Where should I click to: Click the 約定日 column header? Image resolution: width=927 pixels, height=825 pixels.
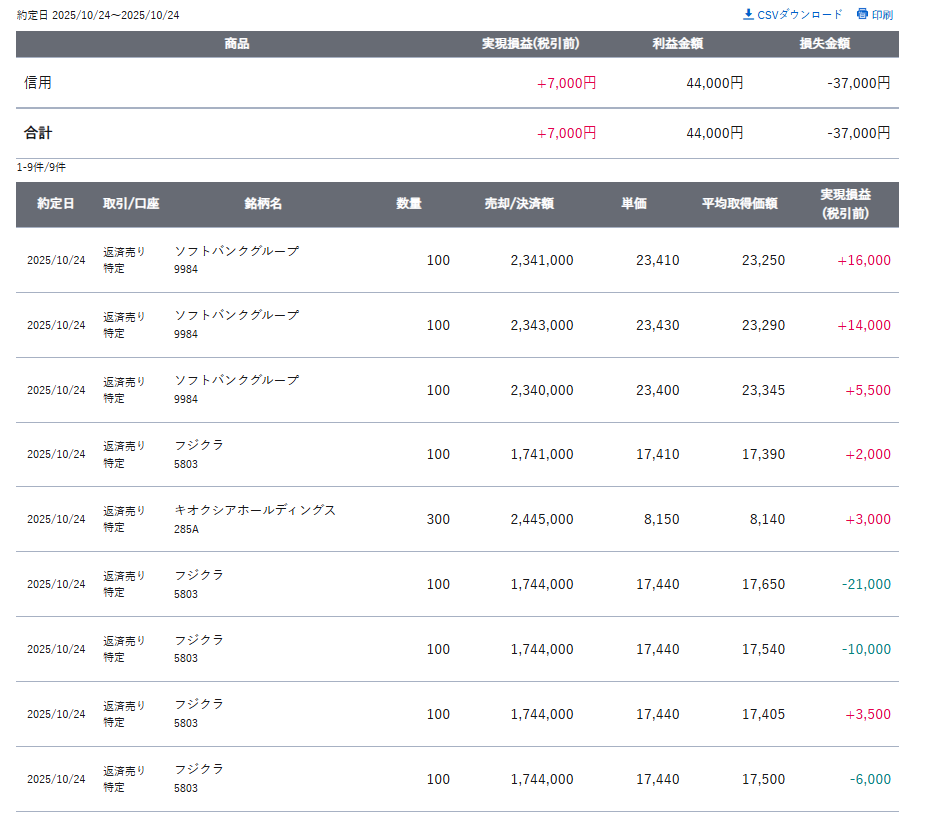(55, 204)
